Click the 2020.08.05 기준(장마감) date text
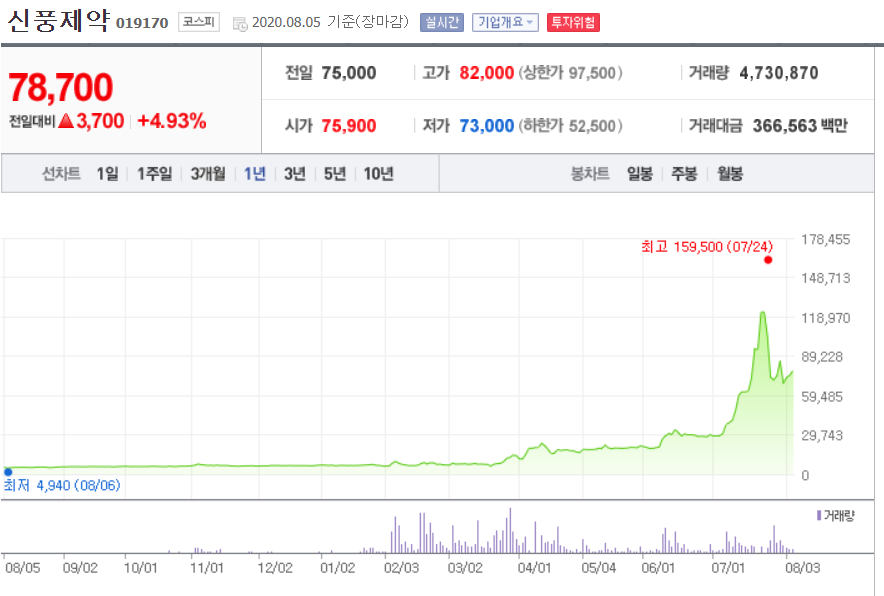The height and width of the screenshot is (596, 884). pos(330,22)
